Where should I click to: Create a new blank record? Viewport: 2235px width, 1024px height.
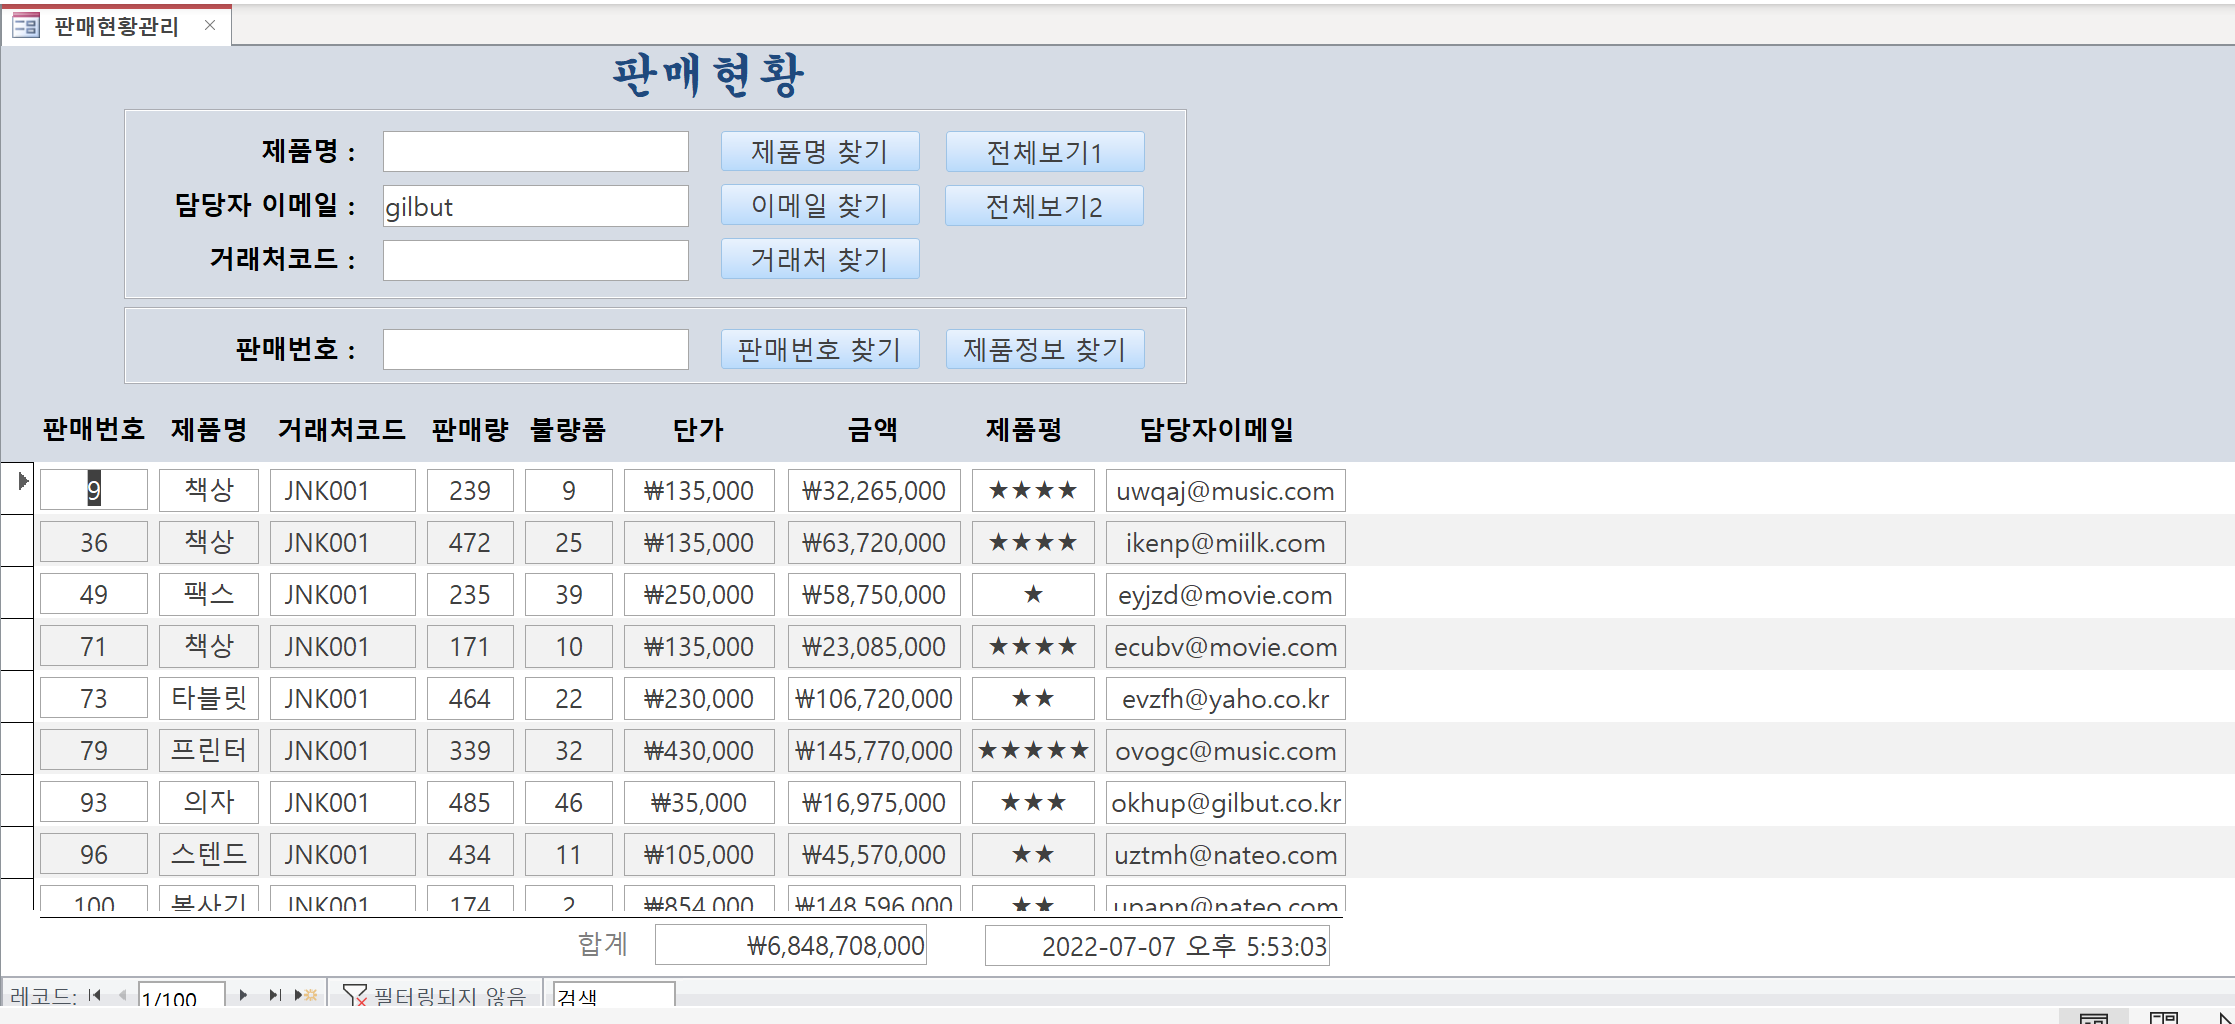tap(306, 995)
